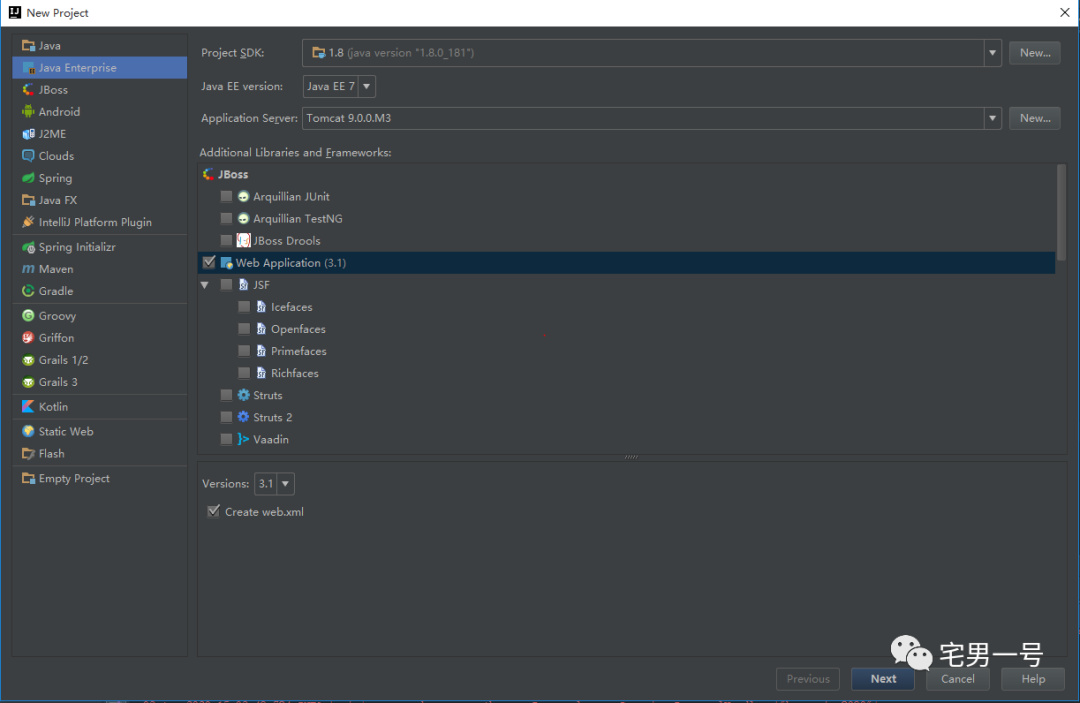Open the Project SDK dropdown
Image resolution: width=1080 pixels, height=703 pixels.
(993, 52)
